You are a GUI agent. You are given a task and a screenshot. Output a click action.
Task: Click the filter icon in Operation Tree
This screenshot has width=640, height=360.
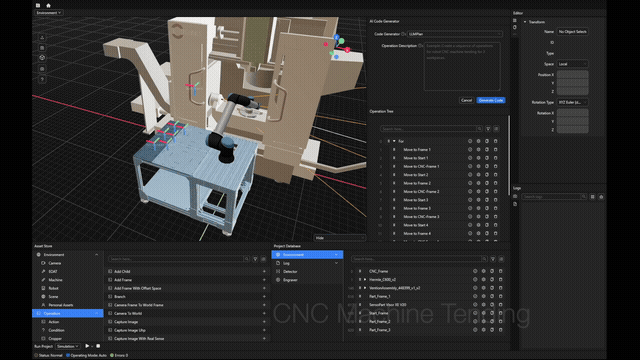[x=488, y=129]
